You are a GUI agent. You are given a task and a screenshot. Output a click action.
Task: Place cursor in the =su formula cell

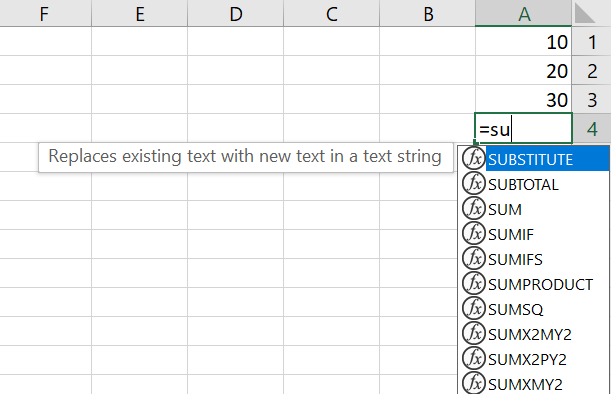[524, 128]
